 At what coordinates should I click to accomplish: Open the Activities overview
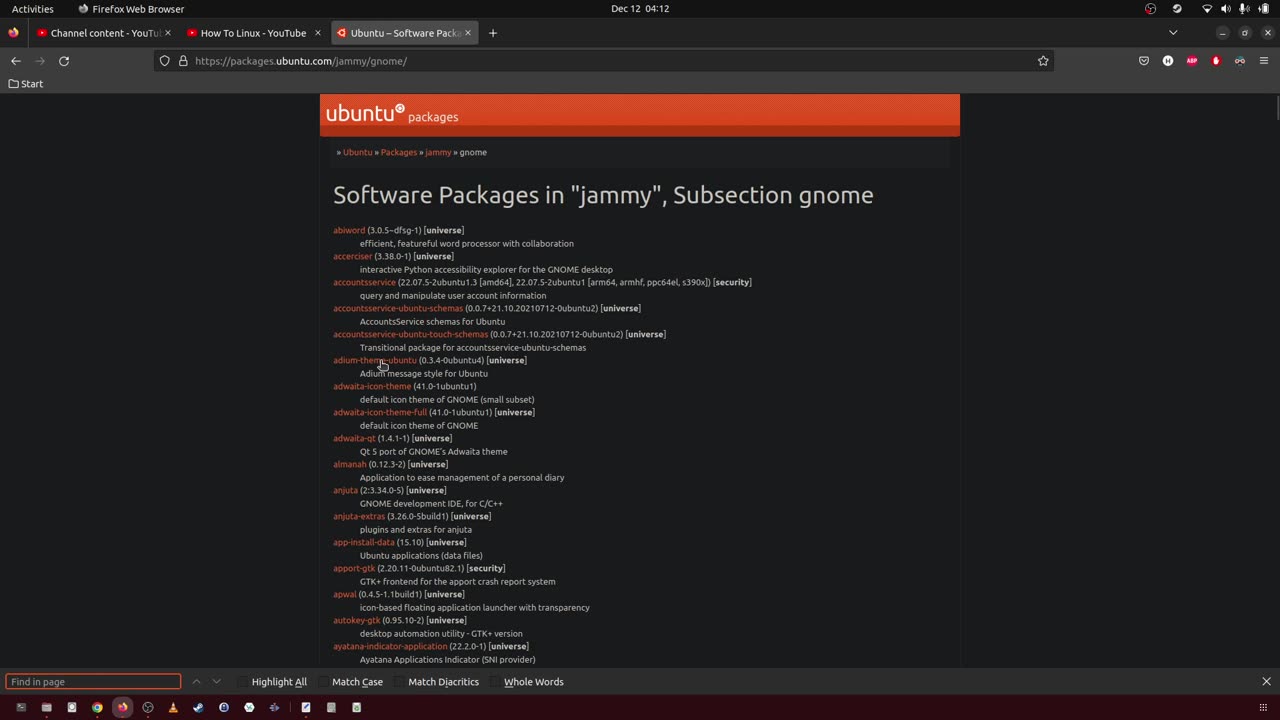point(33,9)
